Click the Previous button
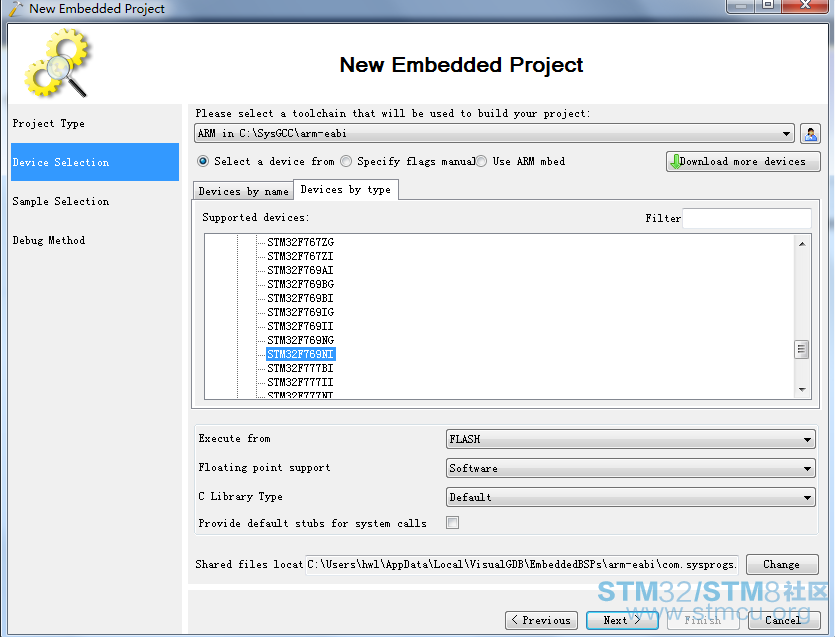835x637 pixels. pos(541,620)
